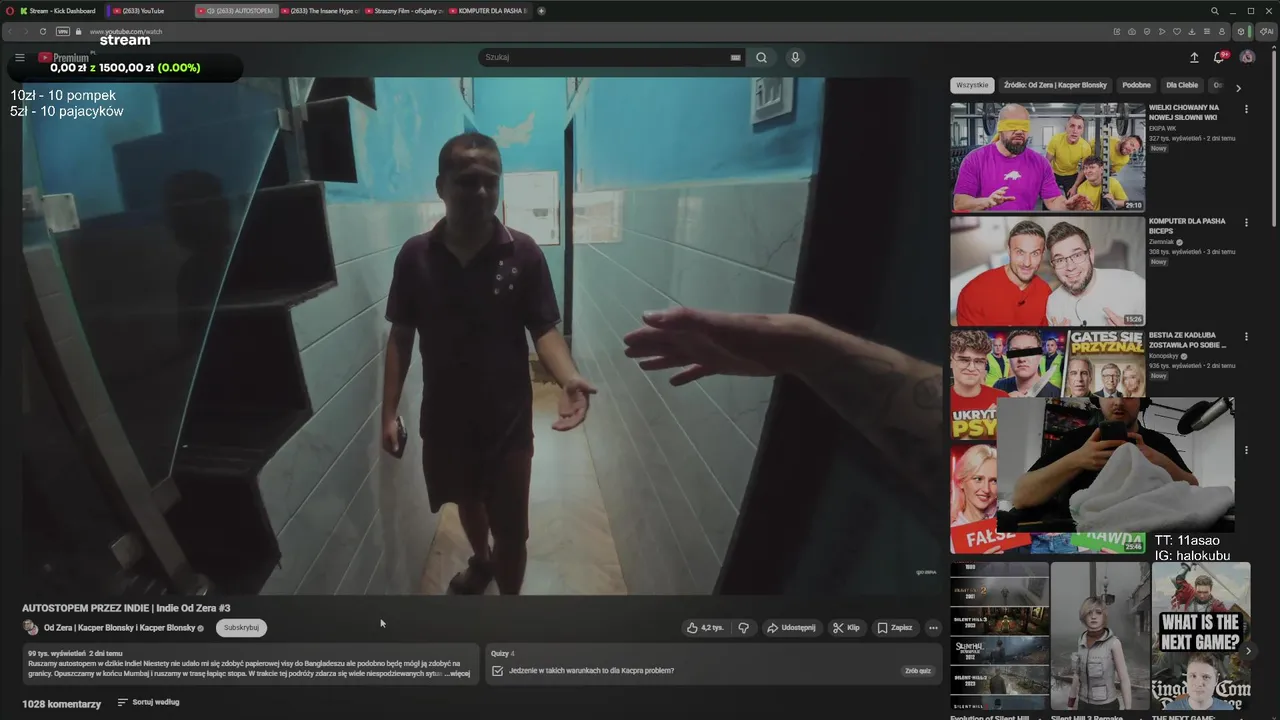
Task: Switch to Stream - Kick Dashboard tab
Action: point(58,11)
